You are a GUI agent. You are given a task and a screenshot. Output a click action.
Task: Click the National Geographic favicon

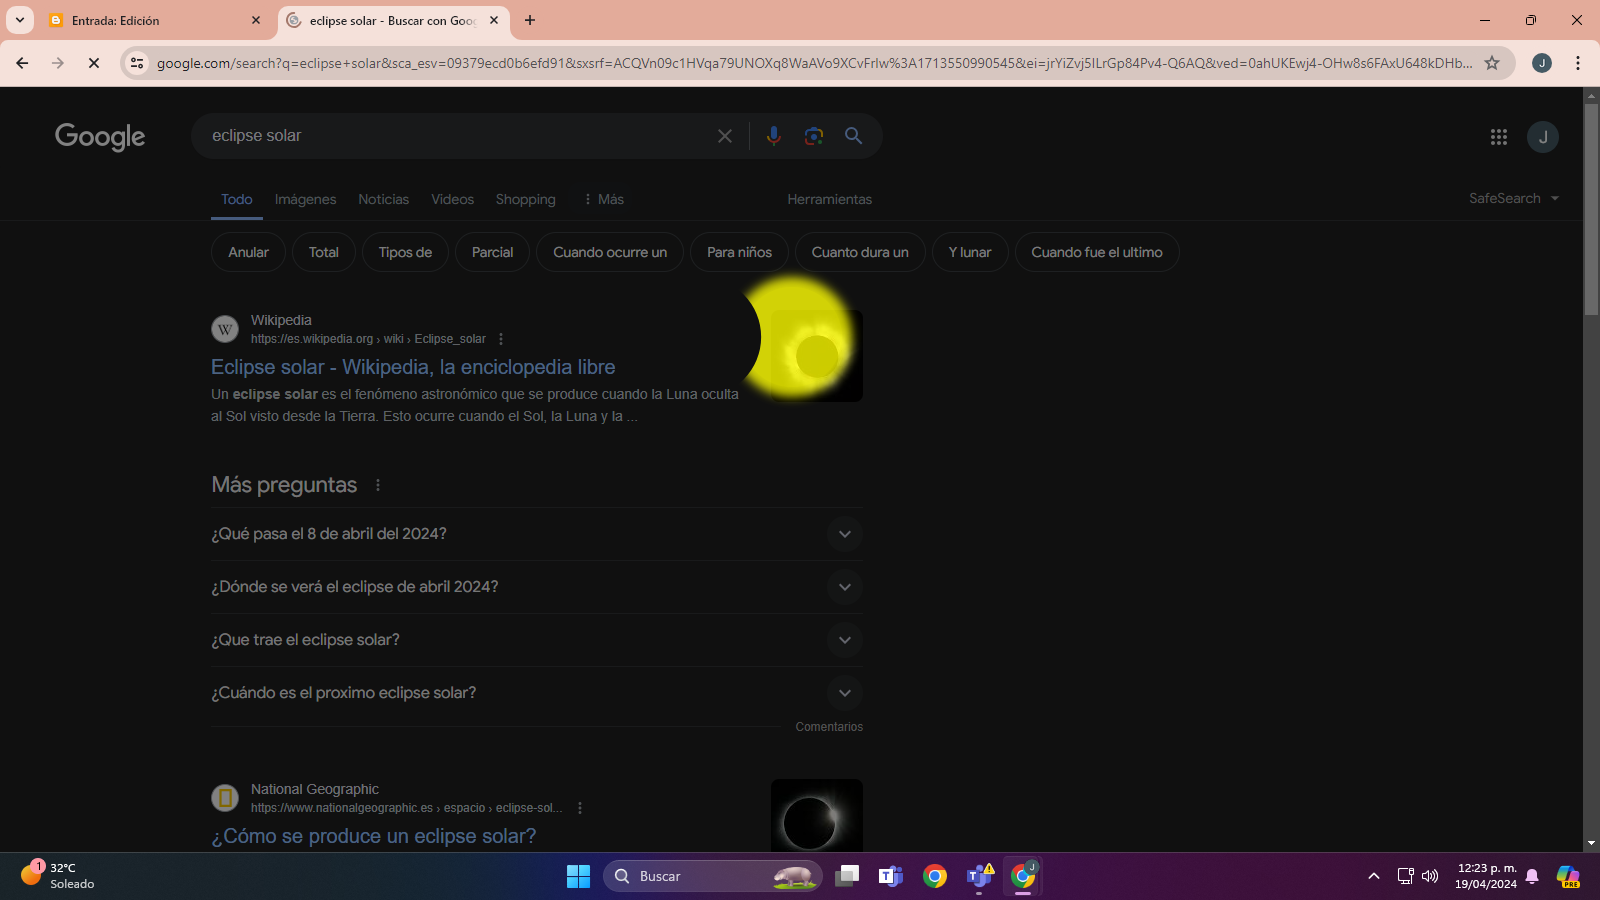click(x=225, y=798)
